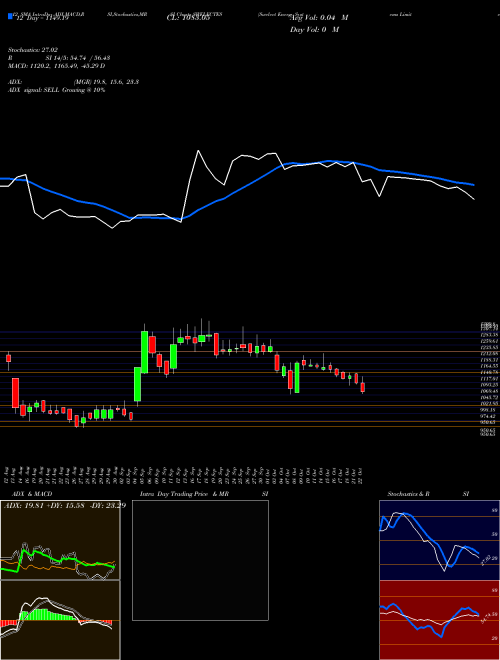Click the highest peak of the white price line
The width and height of the screenshot is (500, 660).
coord(198,150)
